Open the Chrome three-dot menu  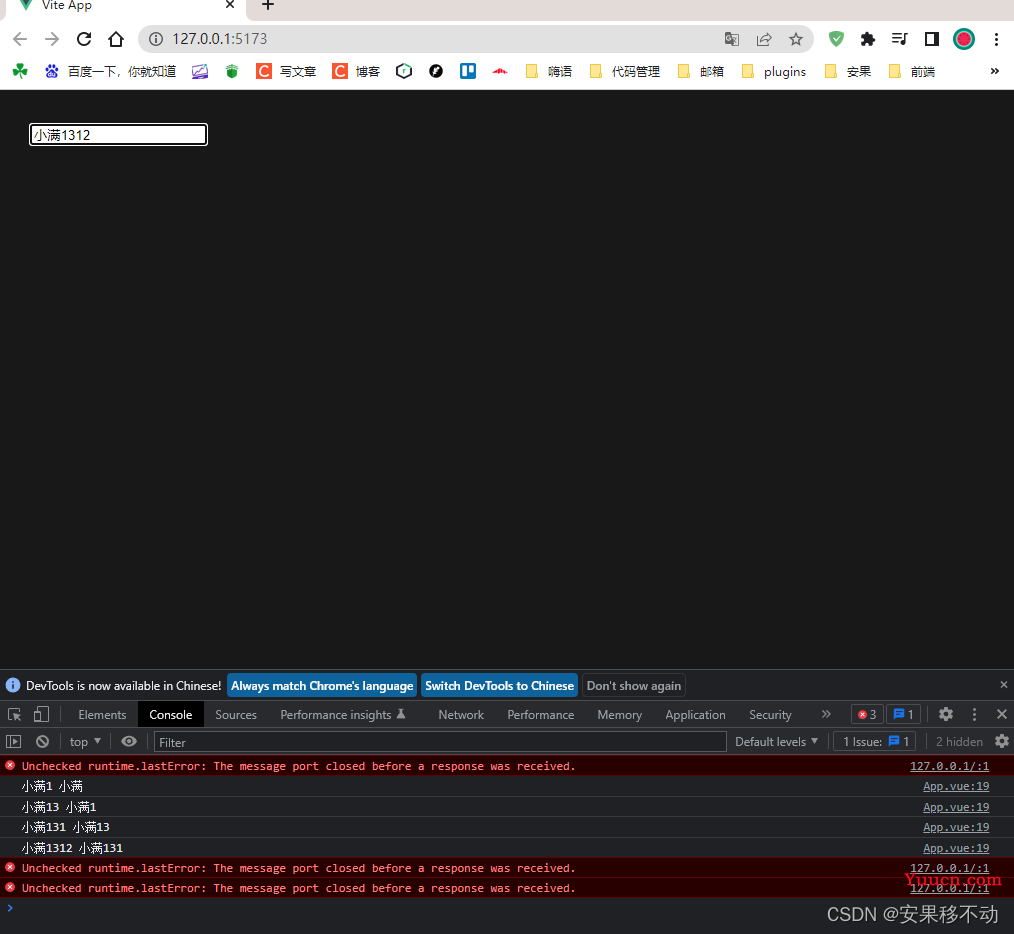996,39
